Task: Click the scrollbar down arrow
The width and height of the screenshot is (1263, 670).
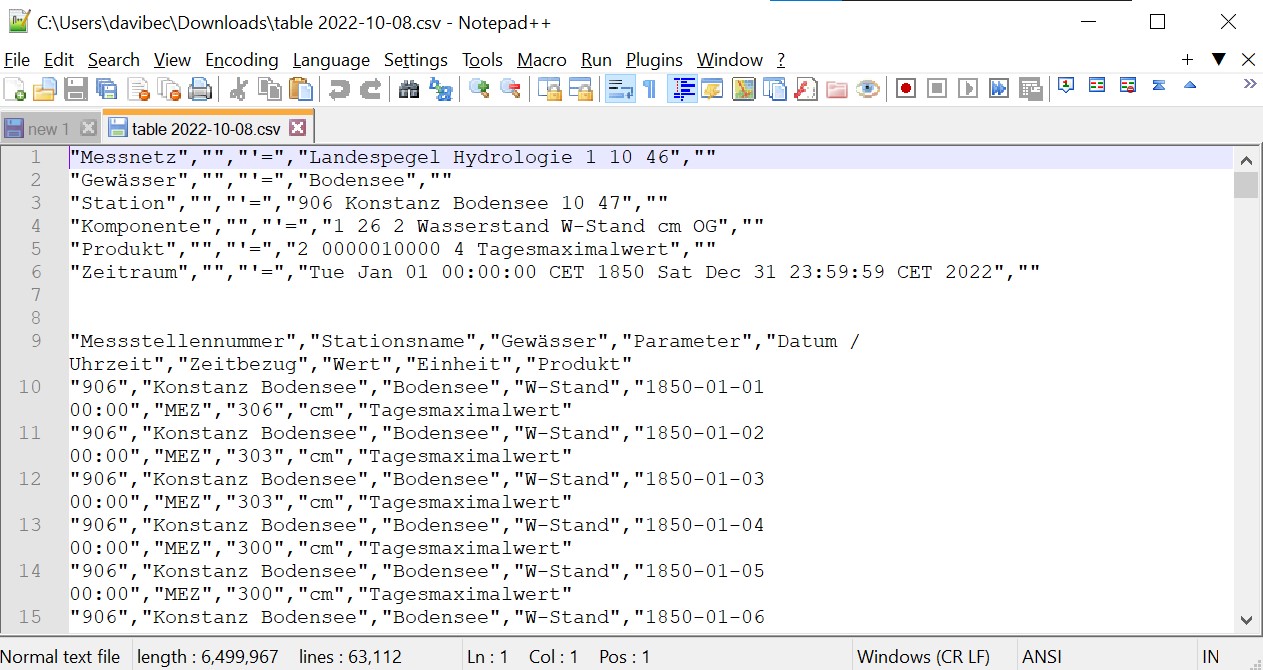Action: click(1246, 620)
